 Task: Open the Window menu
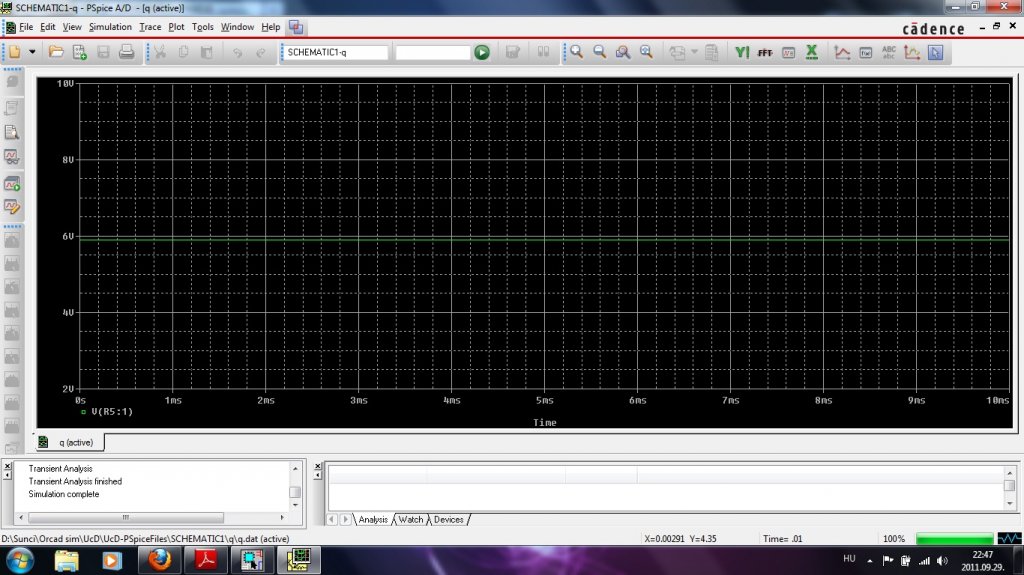point(237,27)
